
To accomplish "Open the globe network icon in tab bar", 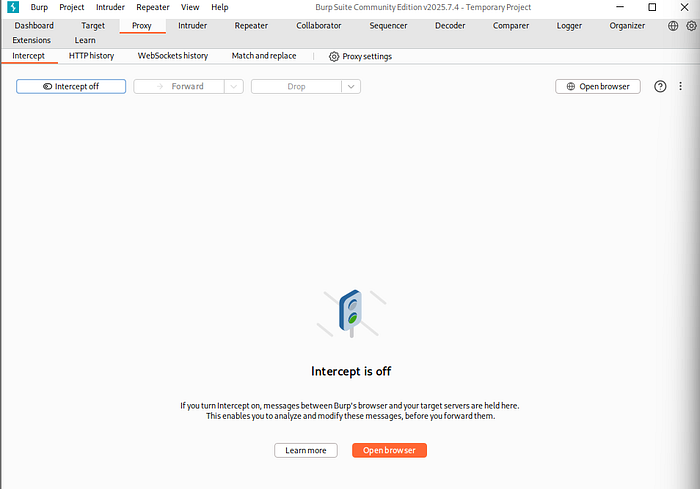I will click(x=673, y=26).
